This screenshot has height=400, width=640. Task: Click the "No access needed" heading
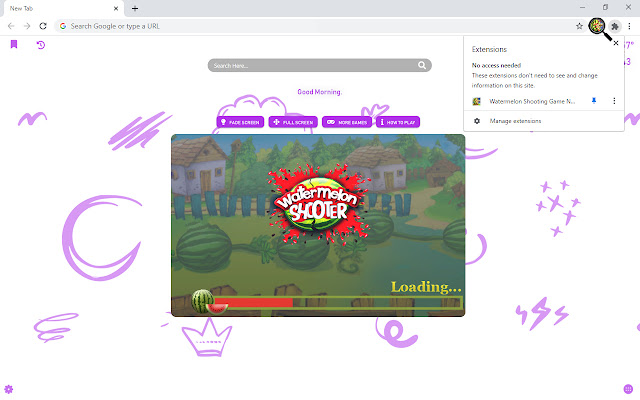point(496,65)
